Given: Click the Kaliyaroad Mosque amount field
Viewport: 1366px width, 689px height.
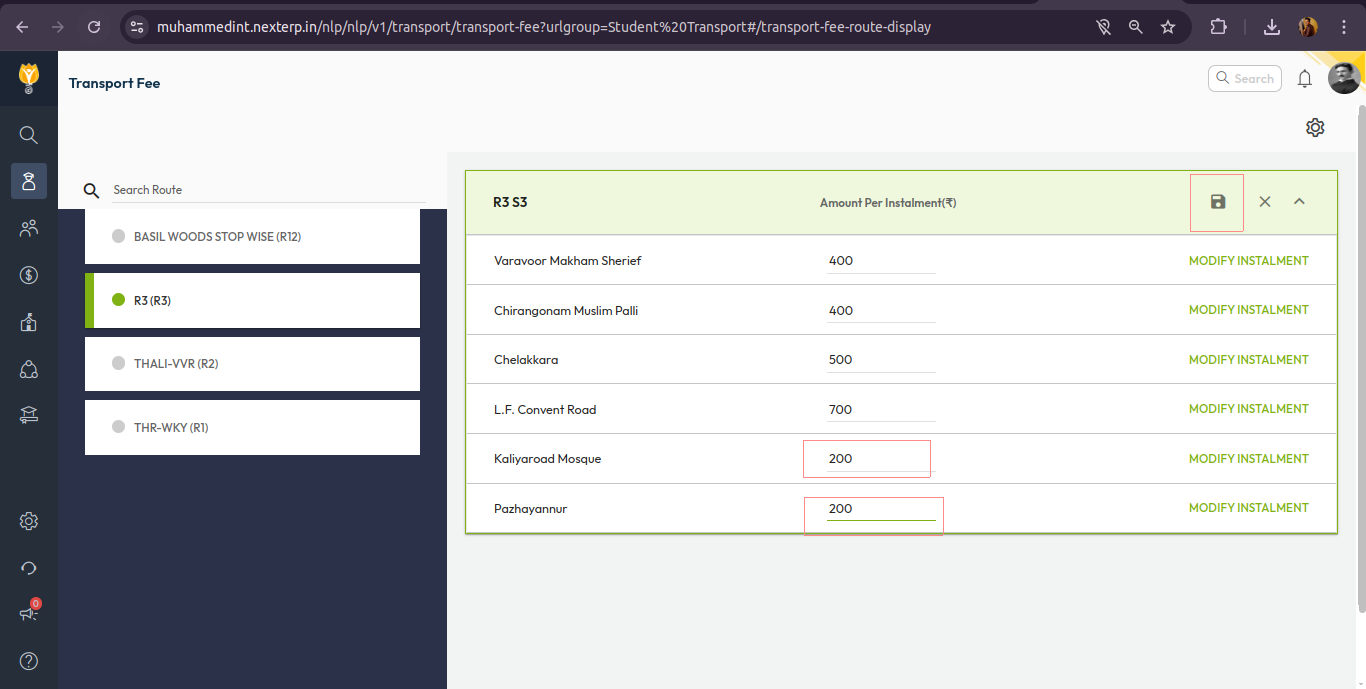Looking at the screenshot, I should [880, 459].
